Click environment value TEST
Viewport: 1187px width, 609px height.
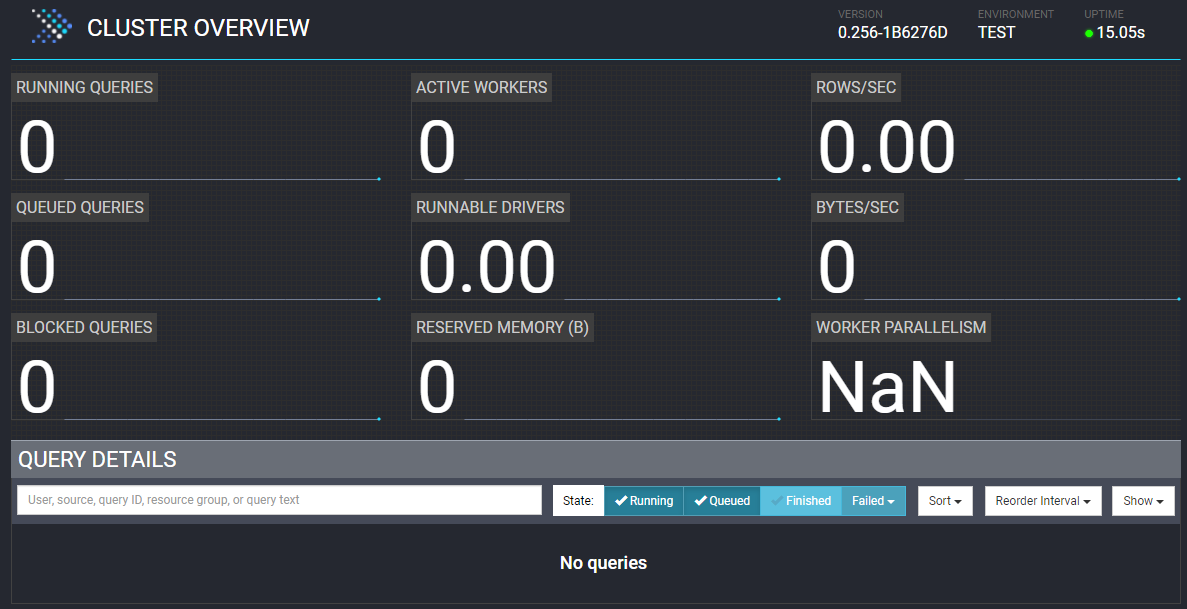[996, 33]
